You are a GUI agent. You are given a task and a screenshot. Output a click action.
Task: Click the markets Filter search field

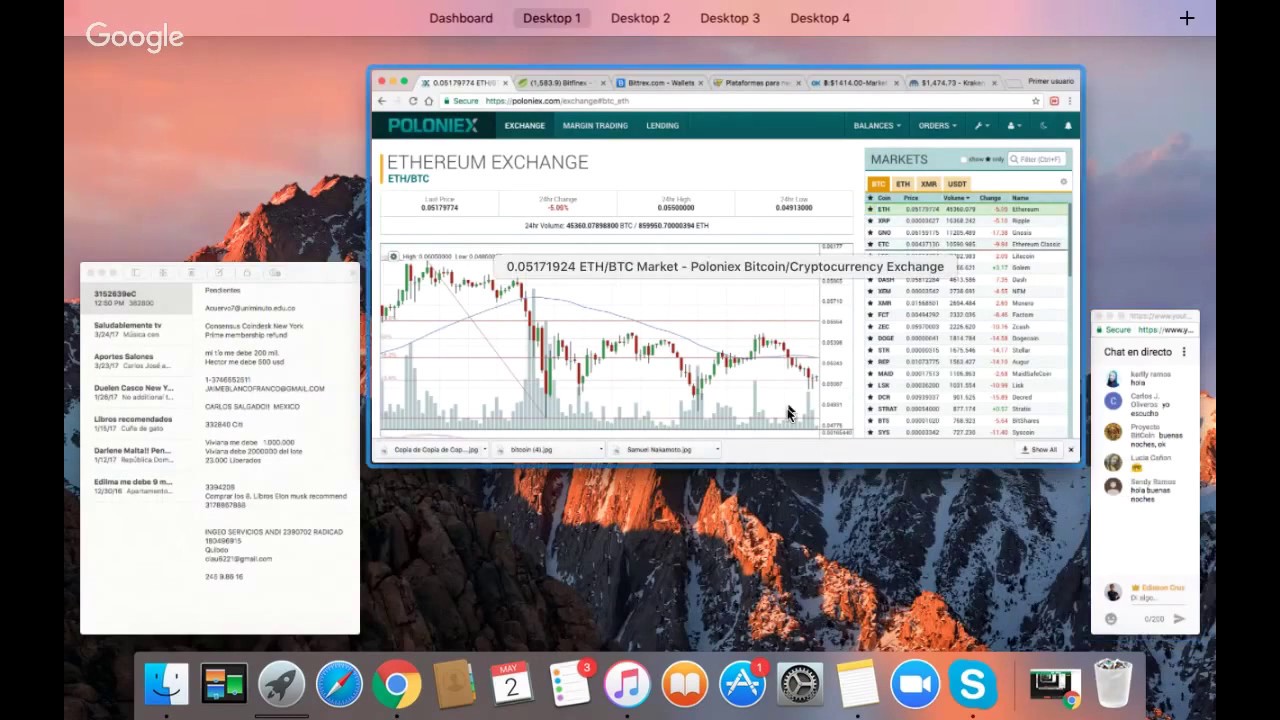[1037, 159]
